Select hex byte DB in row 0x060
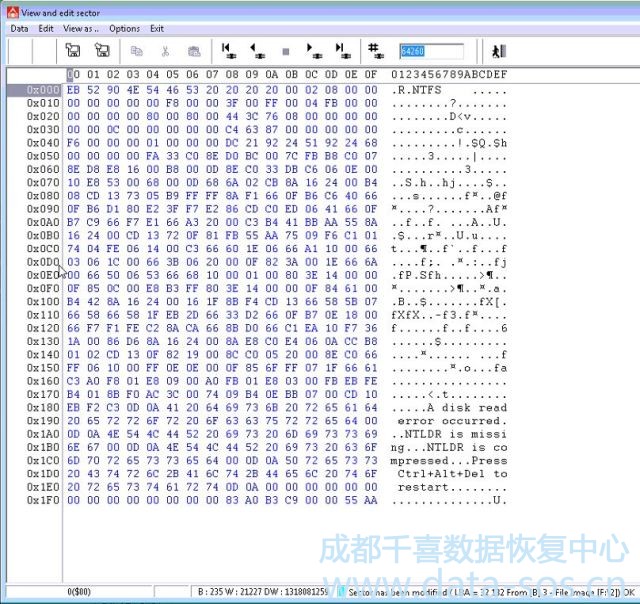 (x=291, y=169)
